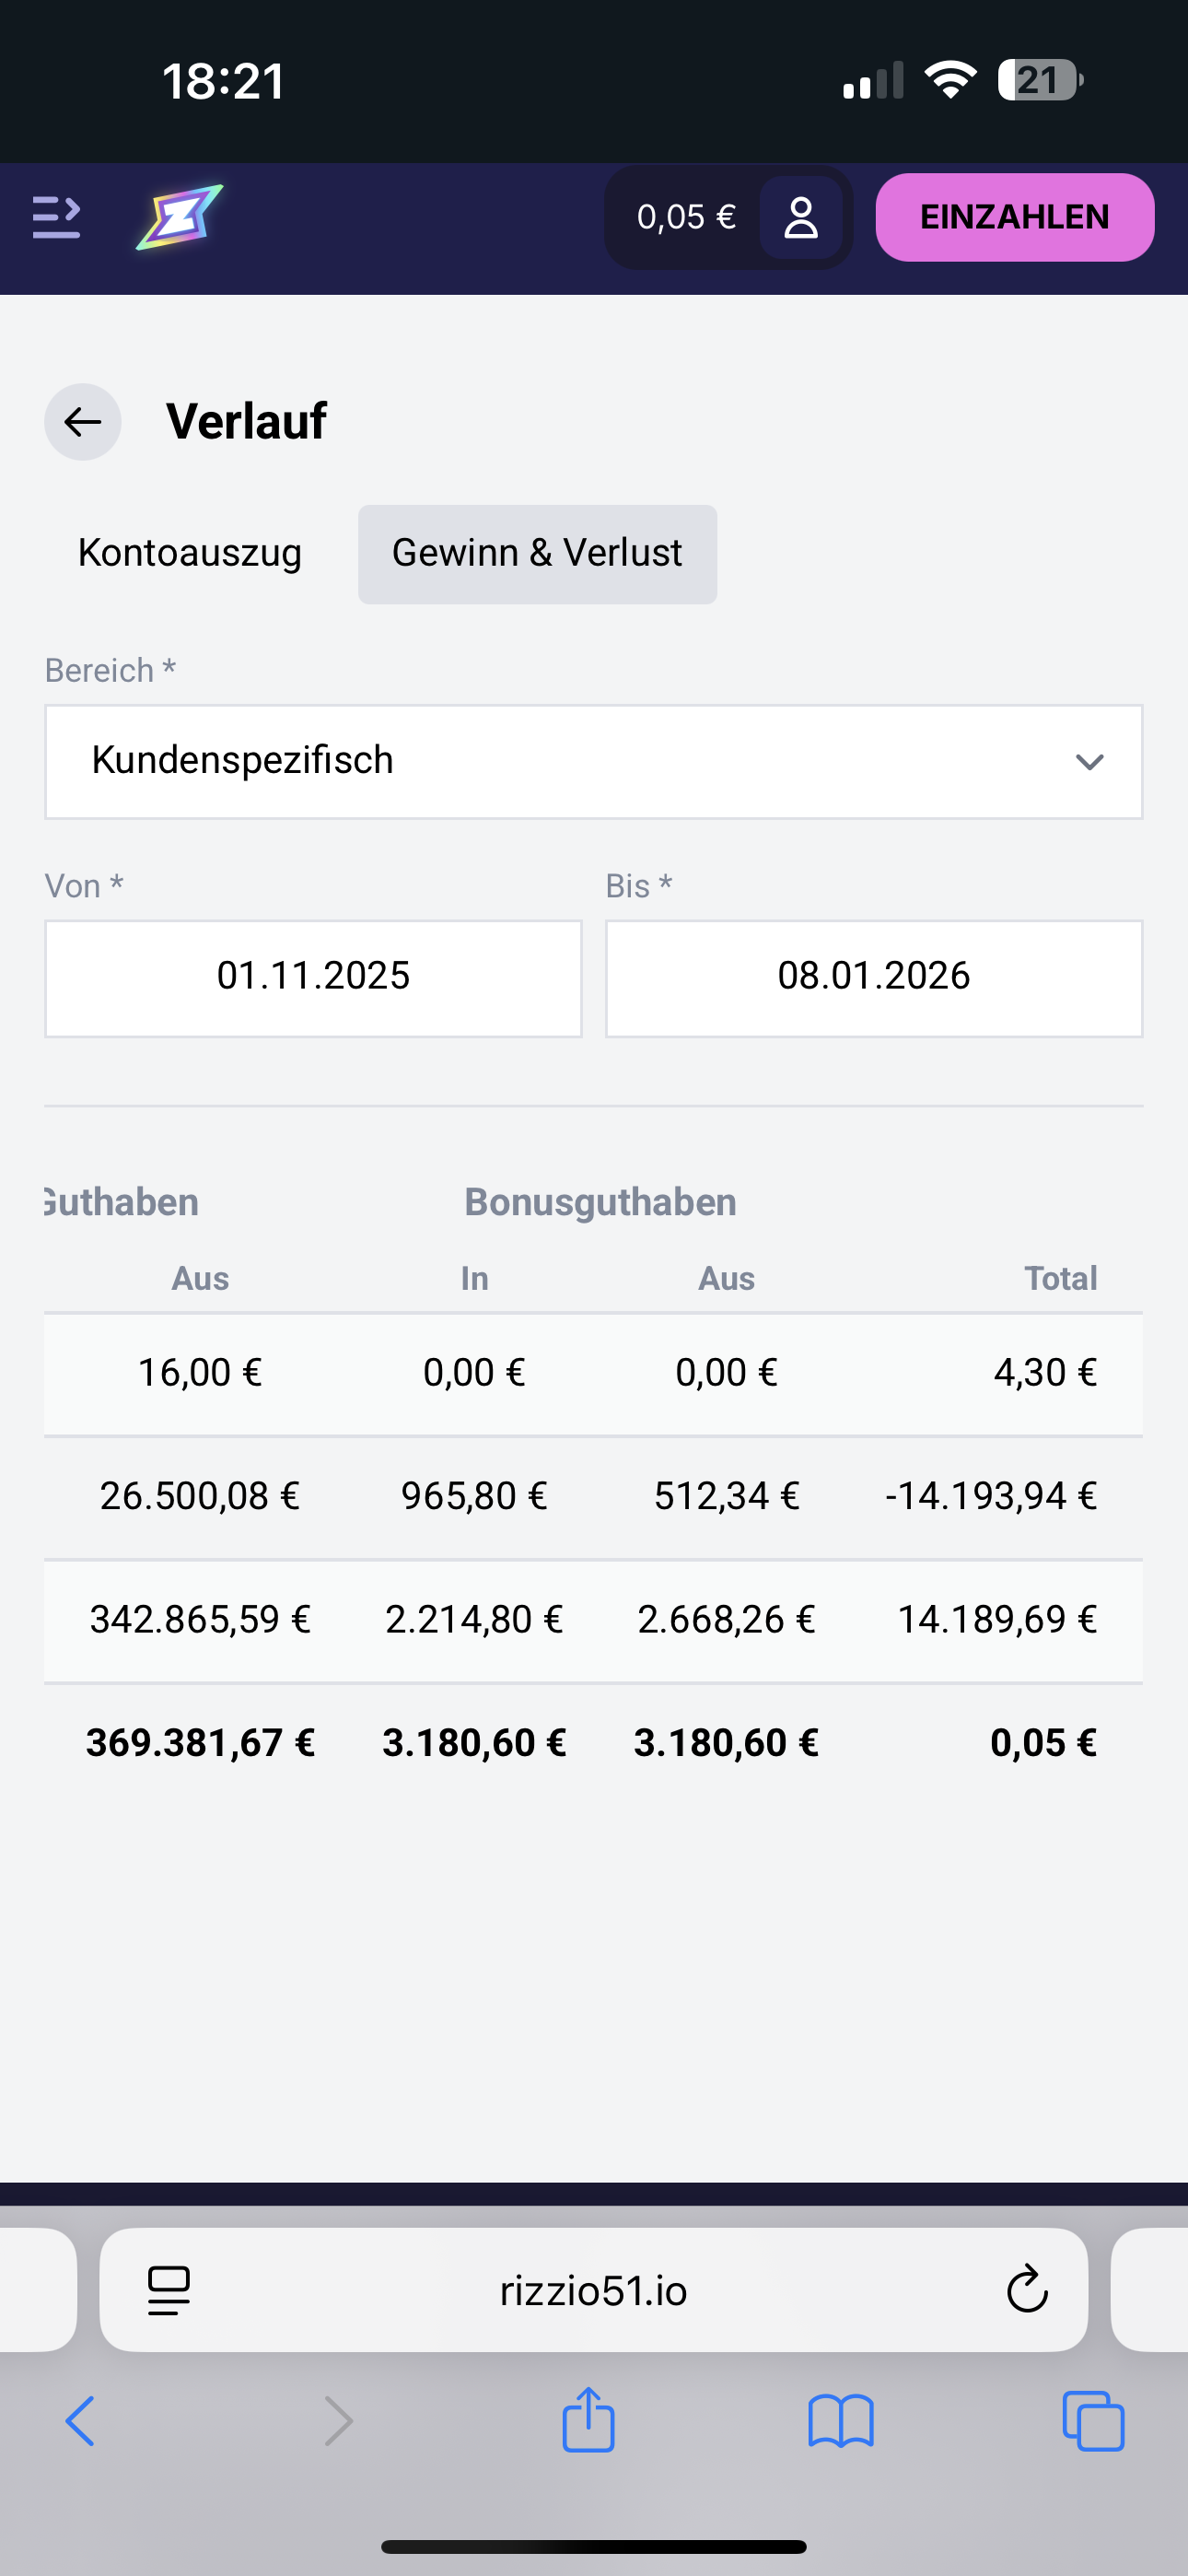Tap the 0,05 € balance display

[686, 217]
